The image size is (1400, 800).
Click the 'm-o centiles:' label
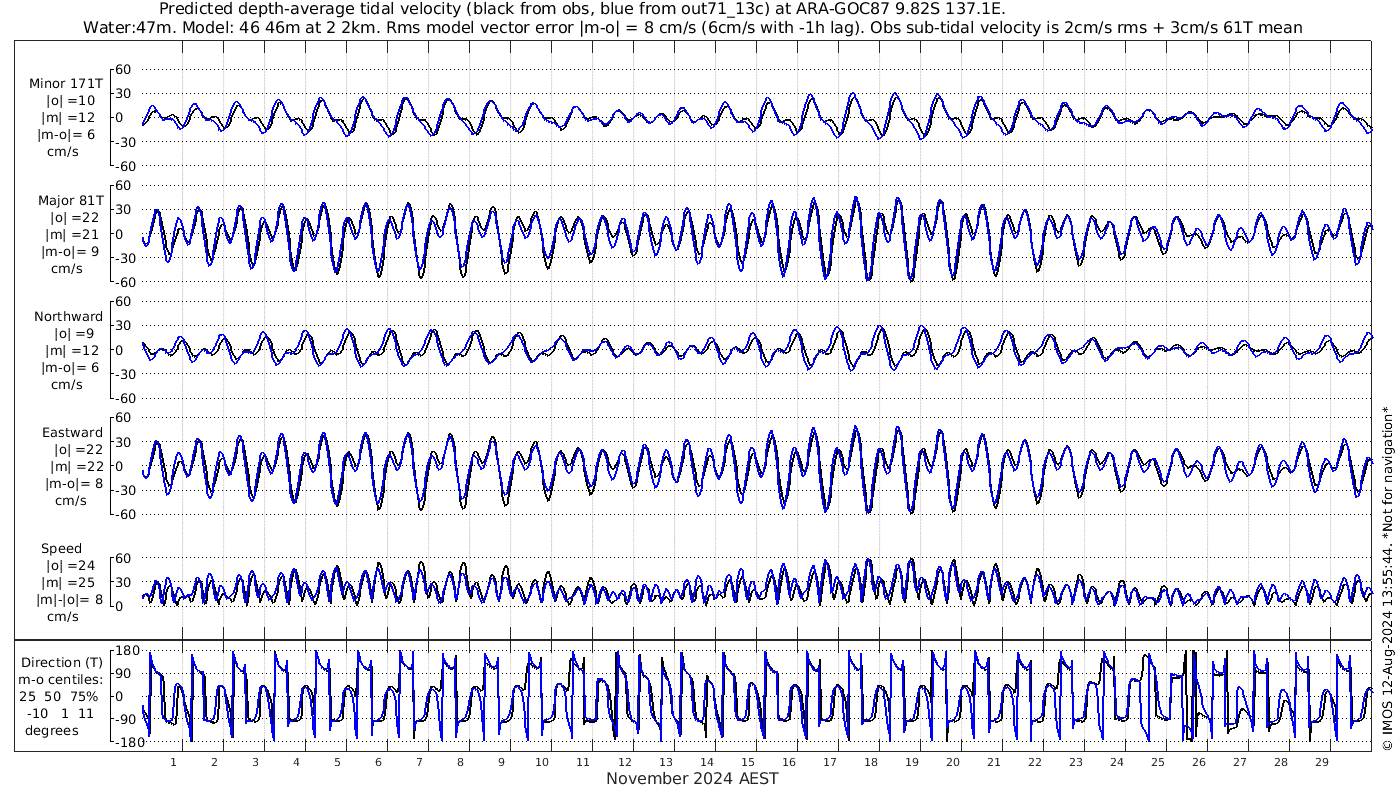(x=61, y=680)
